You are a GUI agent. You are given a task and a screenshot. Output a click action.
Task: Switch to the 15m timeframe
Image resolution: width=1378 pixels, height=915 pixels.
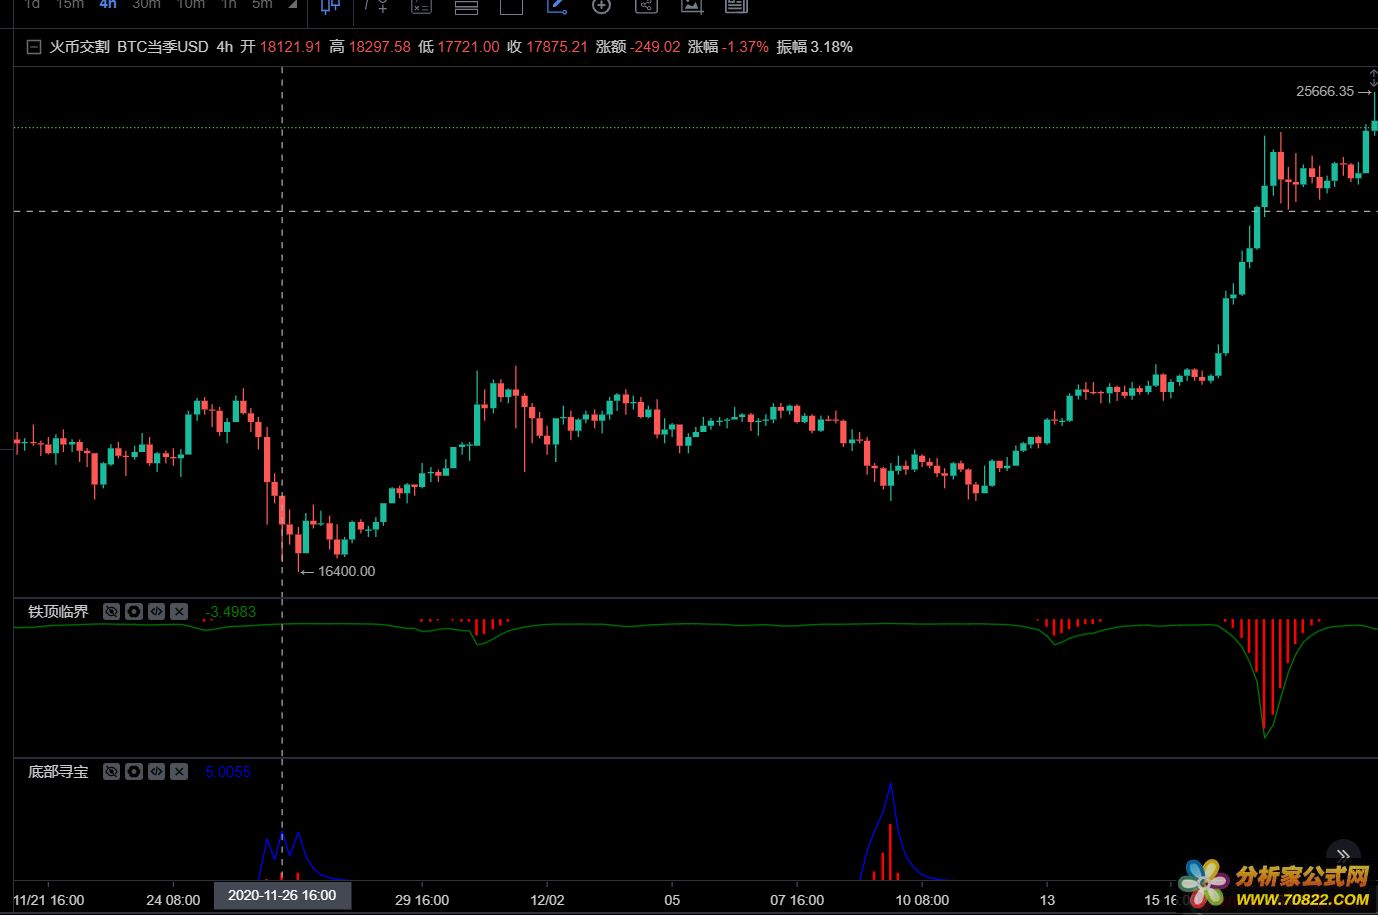(x=70, y=5)
